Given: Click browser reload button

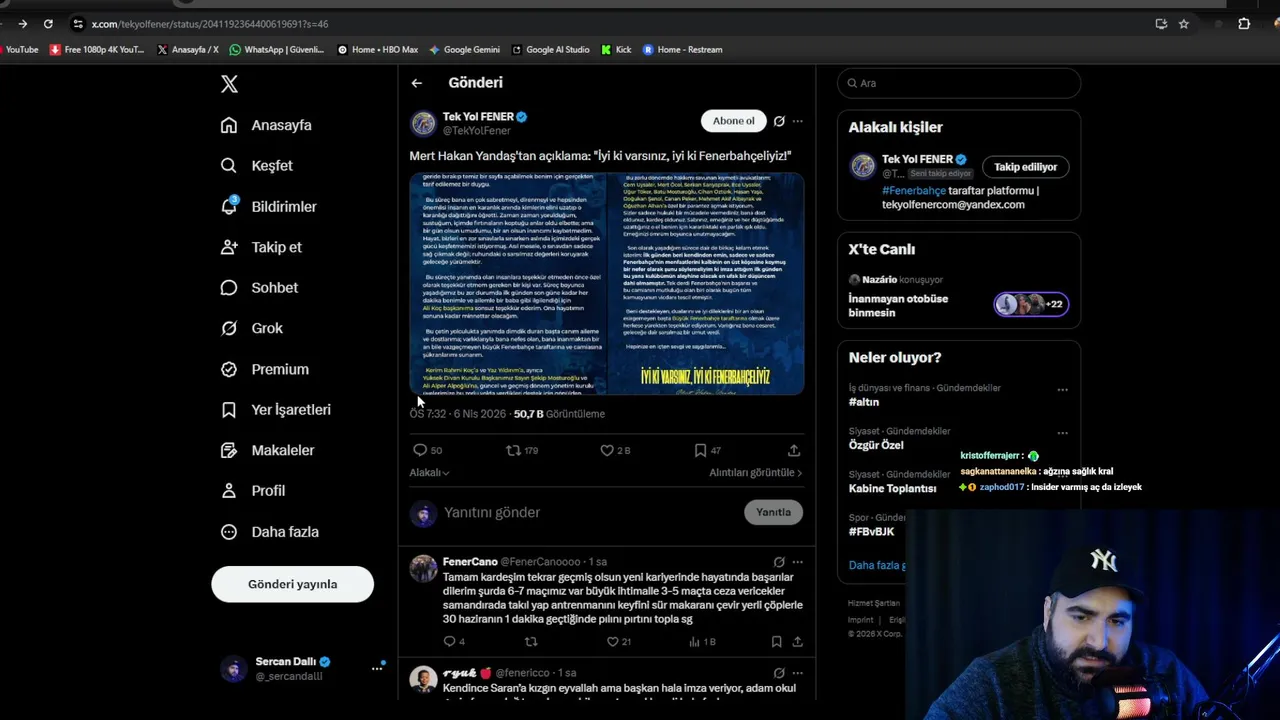Looking at the screenshot, I should 49,24.
